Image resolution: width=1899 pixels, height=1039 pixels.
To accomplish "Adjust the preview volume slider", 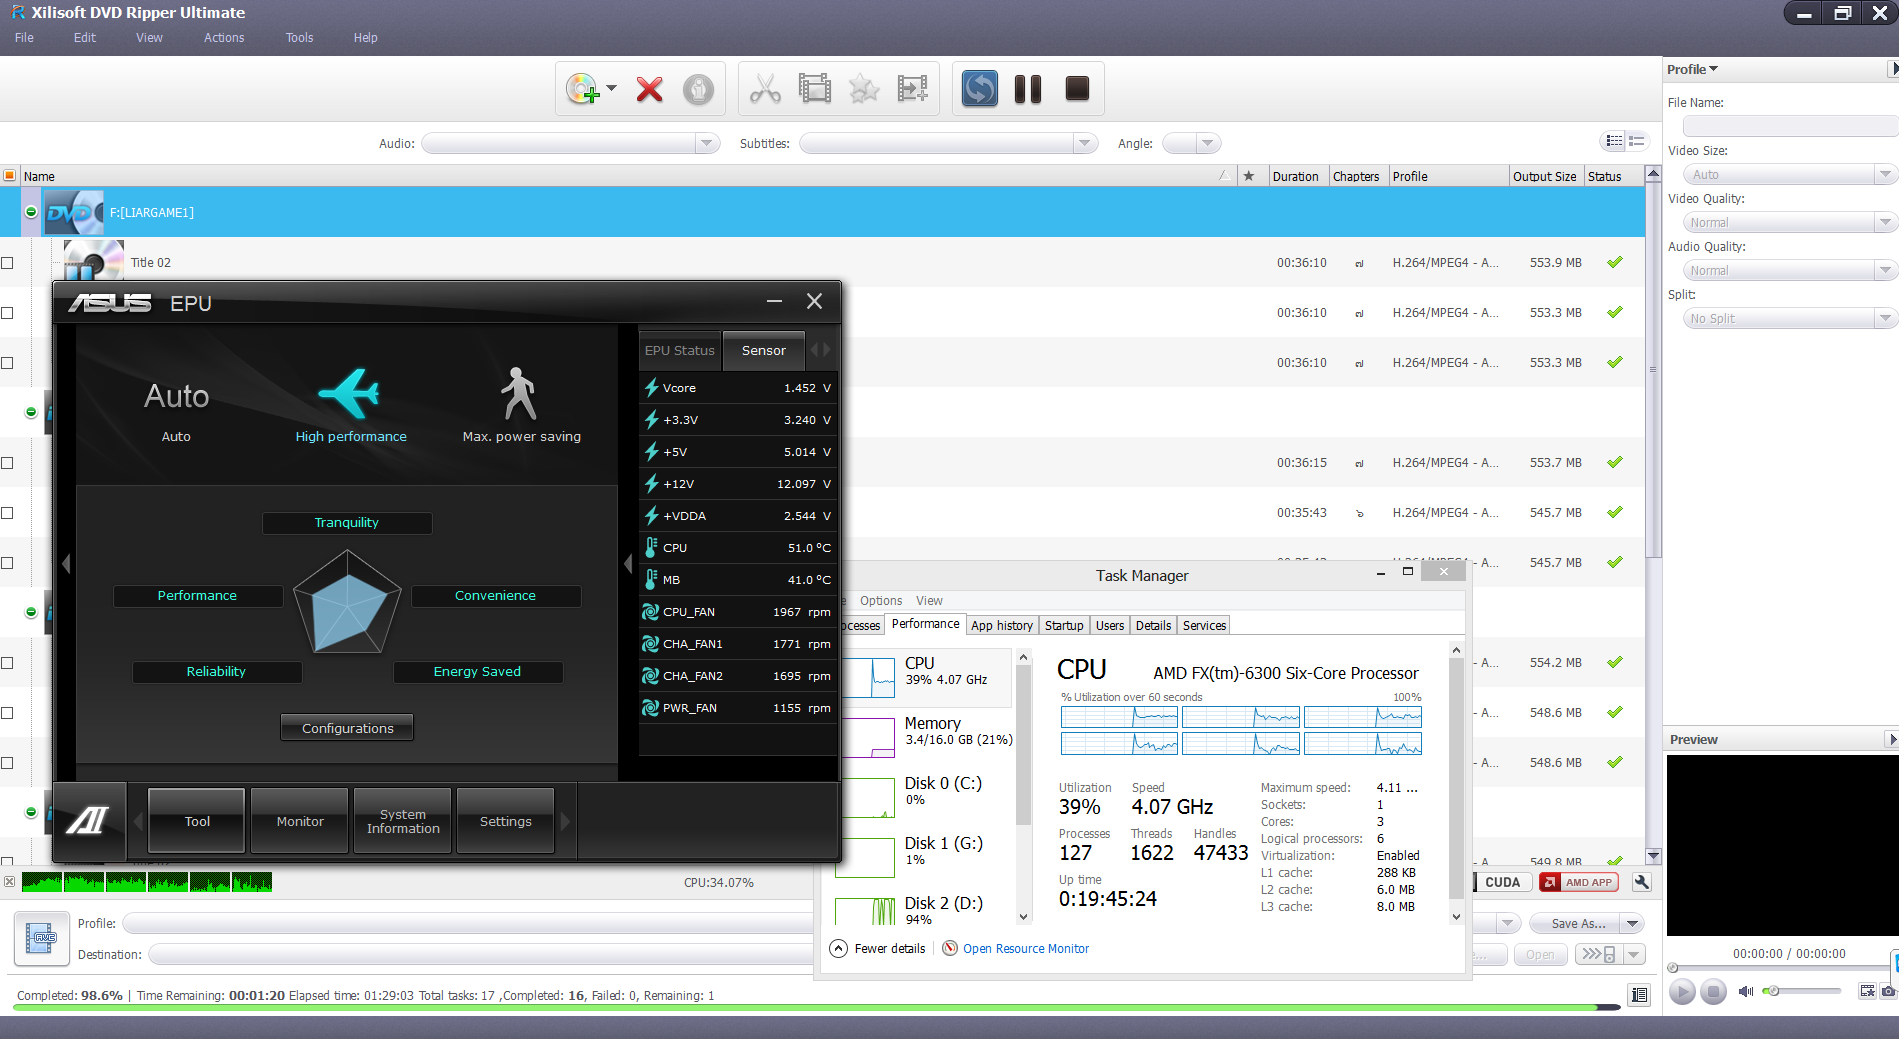I will pos(1803,991).
